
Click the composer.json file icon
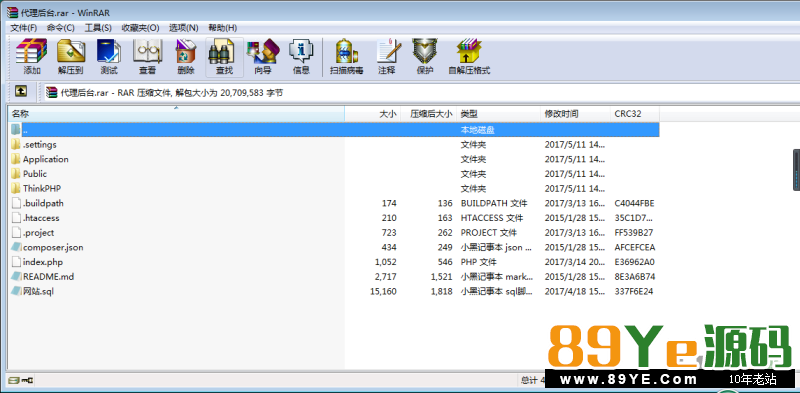pyautogui.click(x=16, y=247)
